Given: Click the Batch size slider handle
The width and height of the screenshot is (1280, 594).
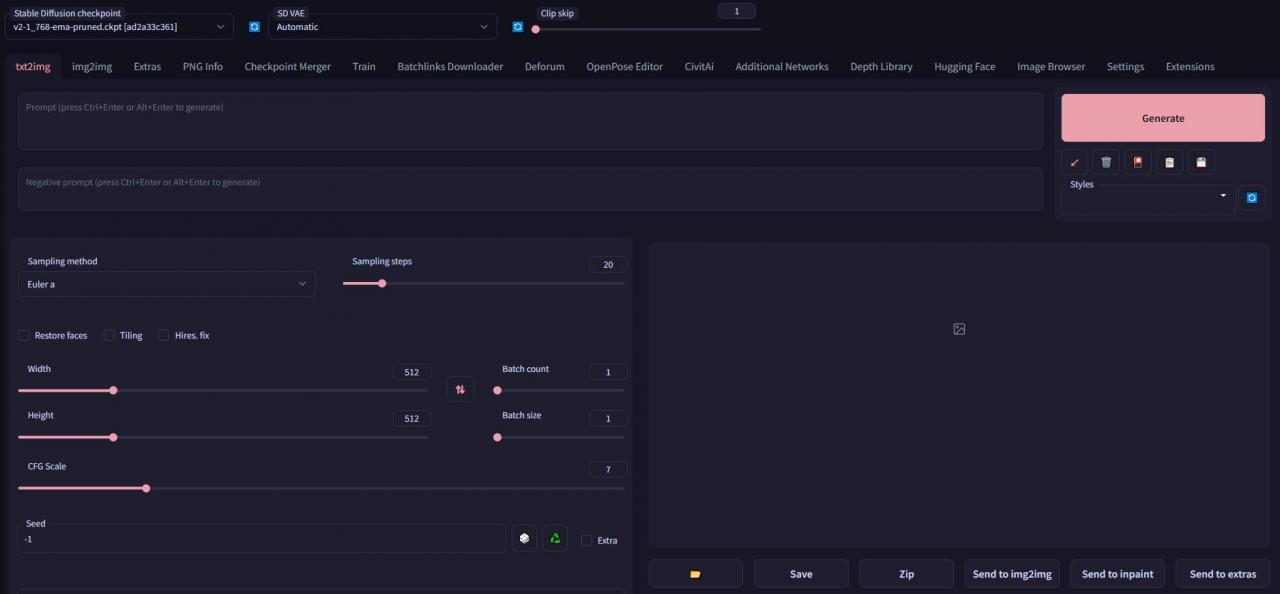Looking at the screenshot, I should point(497,437).
